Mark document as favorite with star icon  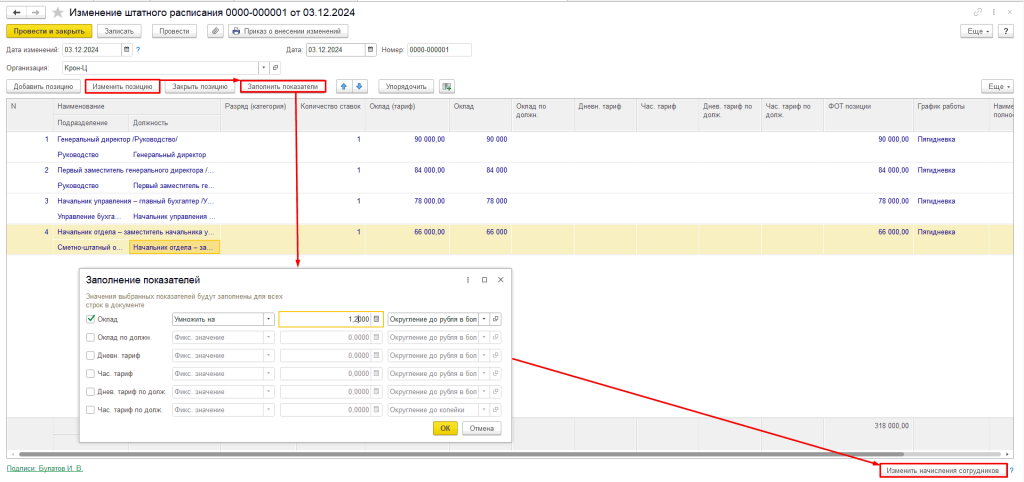57,11
